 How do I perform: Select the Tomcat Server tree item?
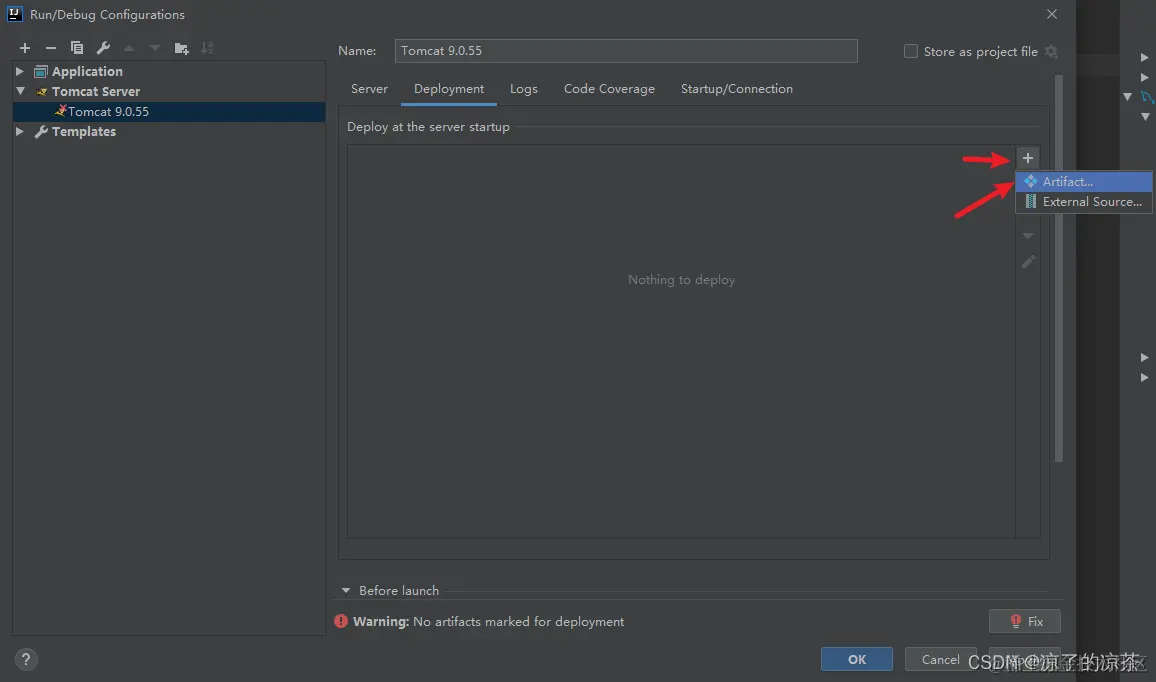click(95, 91)
